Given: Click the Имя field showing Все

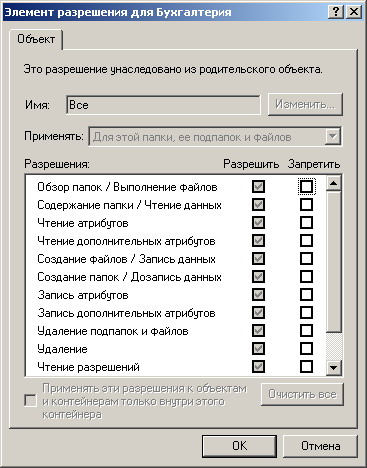Looking at the screenshot, I should (163, 105).
